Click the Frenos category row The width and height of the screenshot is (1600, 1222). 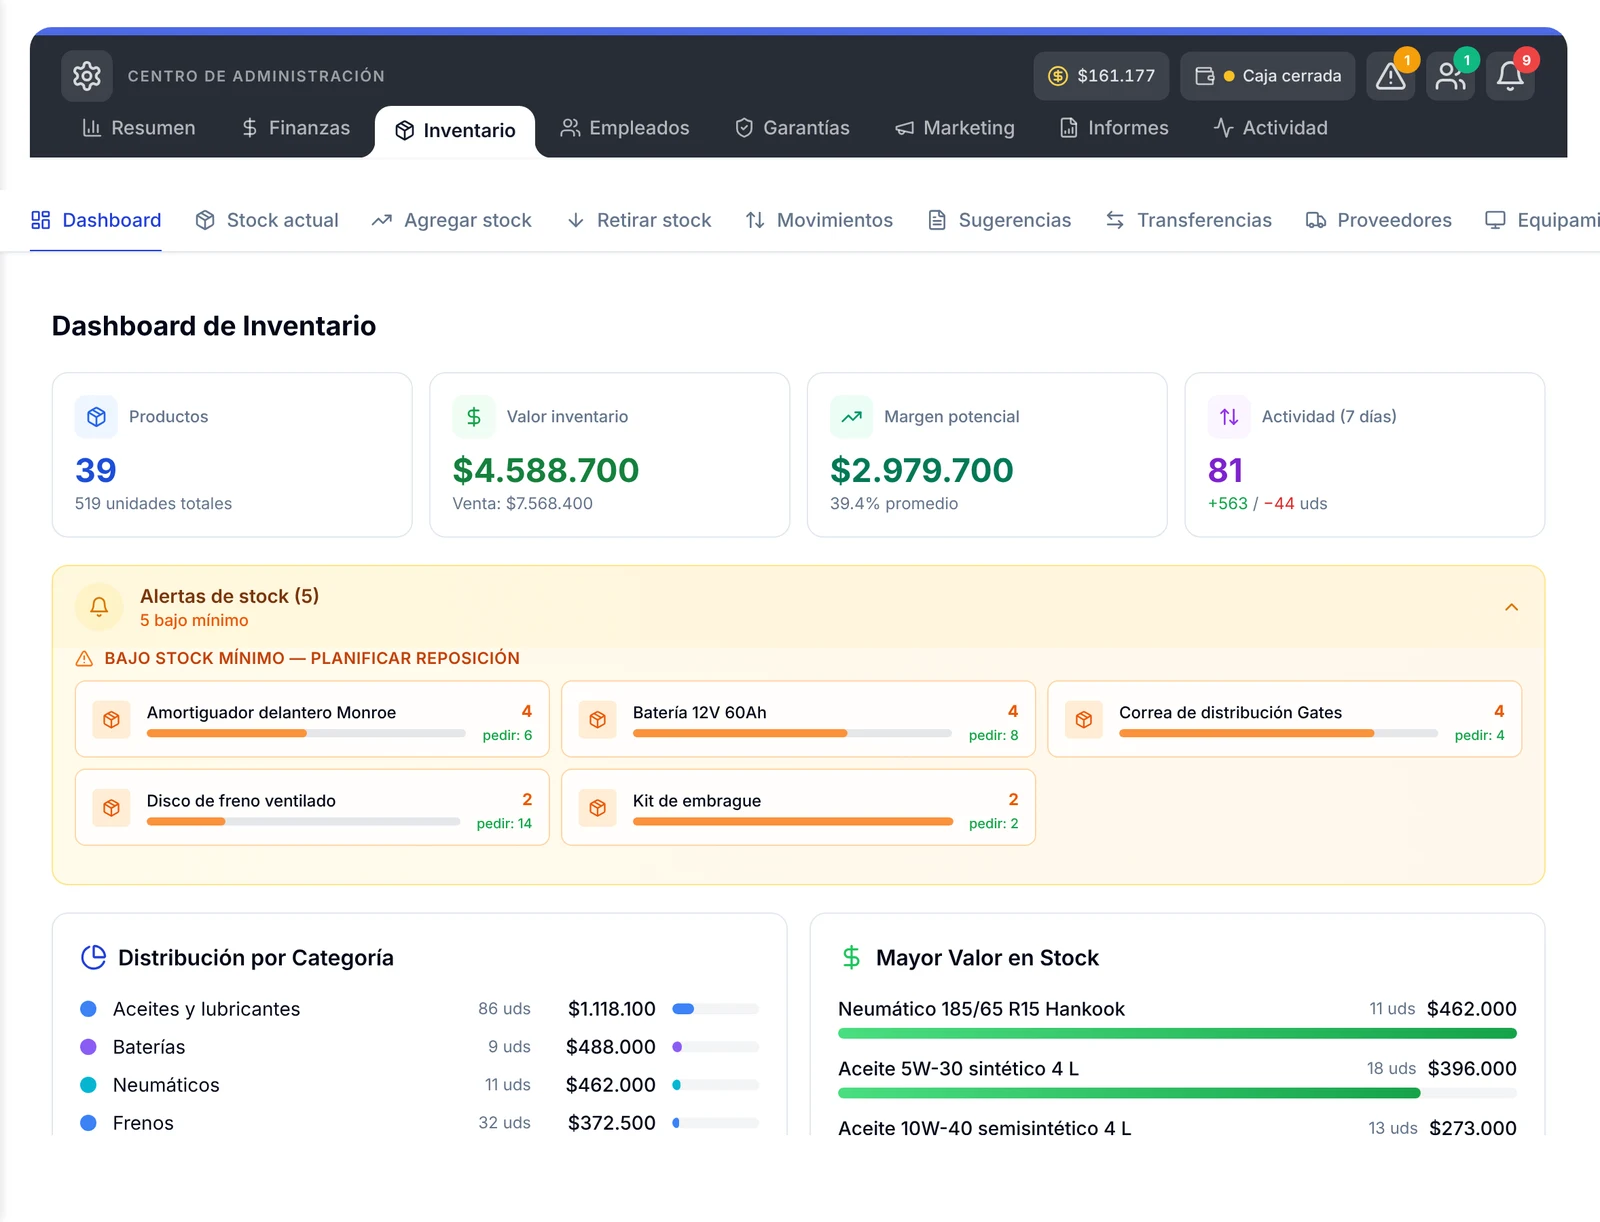(419, 1123)
